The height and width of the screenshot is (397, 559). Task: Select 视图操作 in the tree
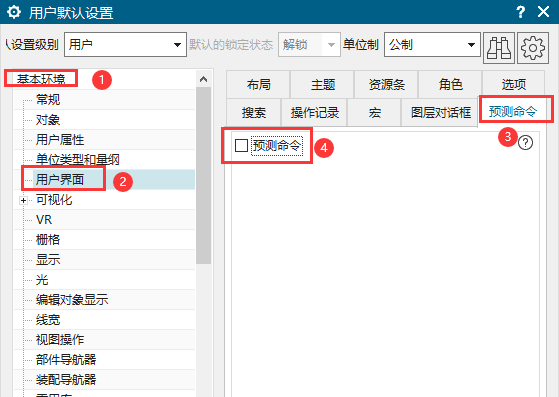(x=60, y=340)
